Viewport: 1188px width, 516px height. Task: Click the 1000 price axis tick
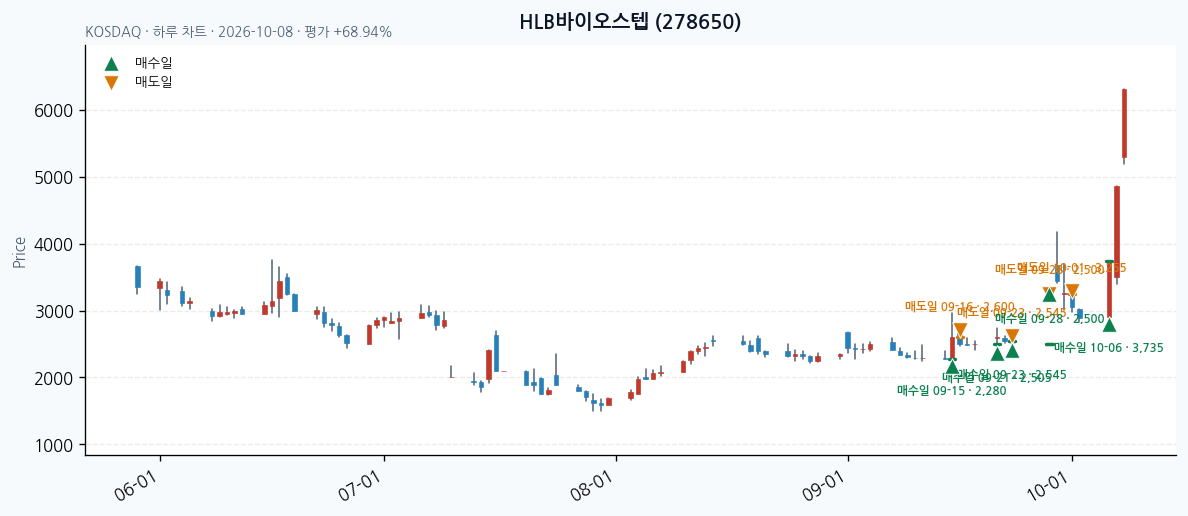(55, 445)
